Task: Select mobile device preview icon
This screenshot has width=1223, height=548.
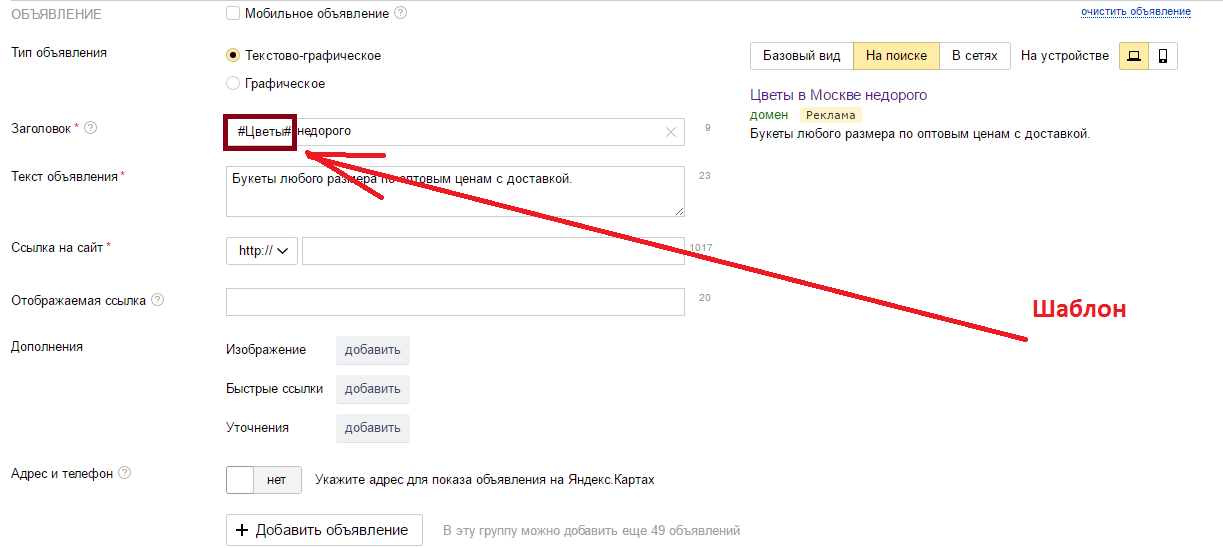Action: [1163, 56]
